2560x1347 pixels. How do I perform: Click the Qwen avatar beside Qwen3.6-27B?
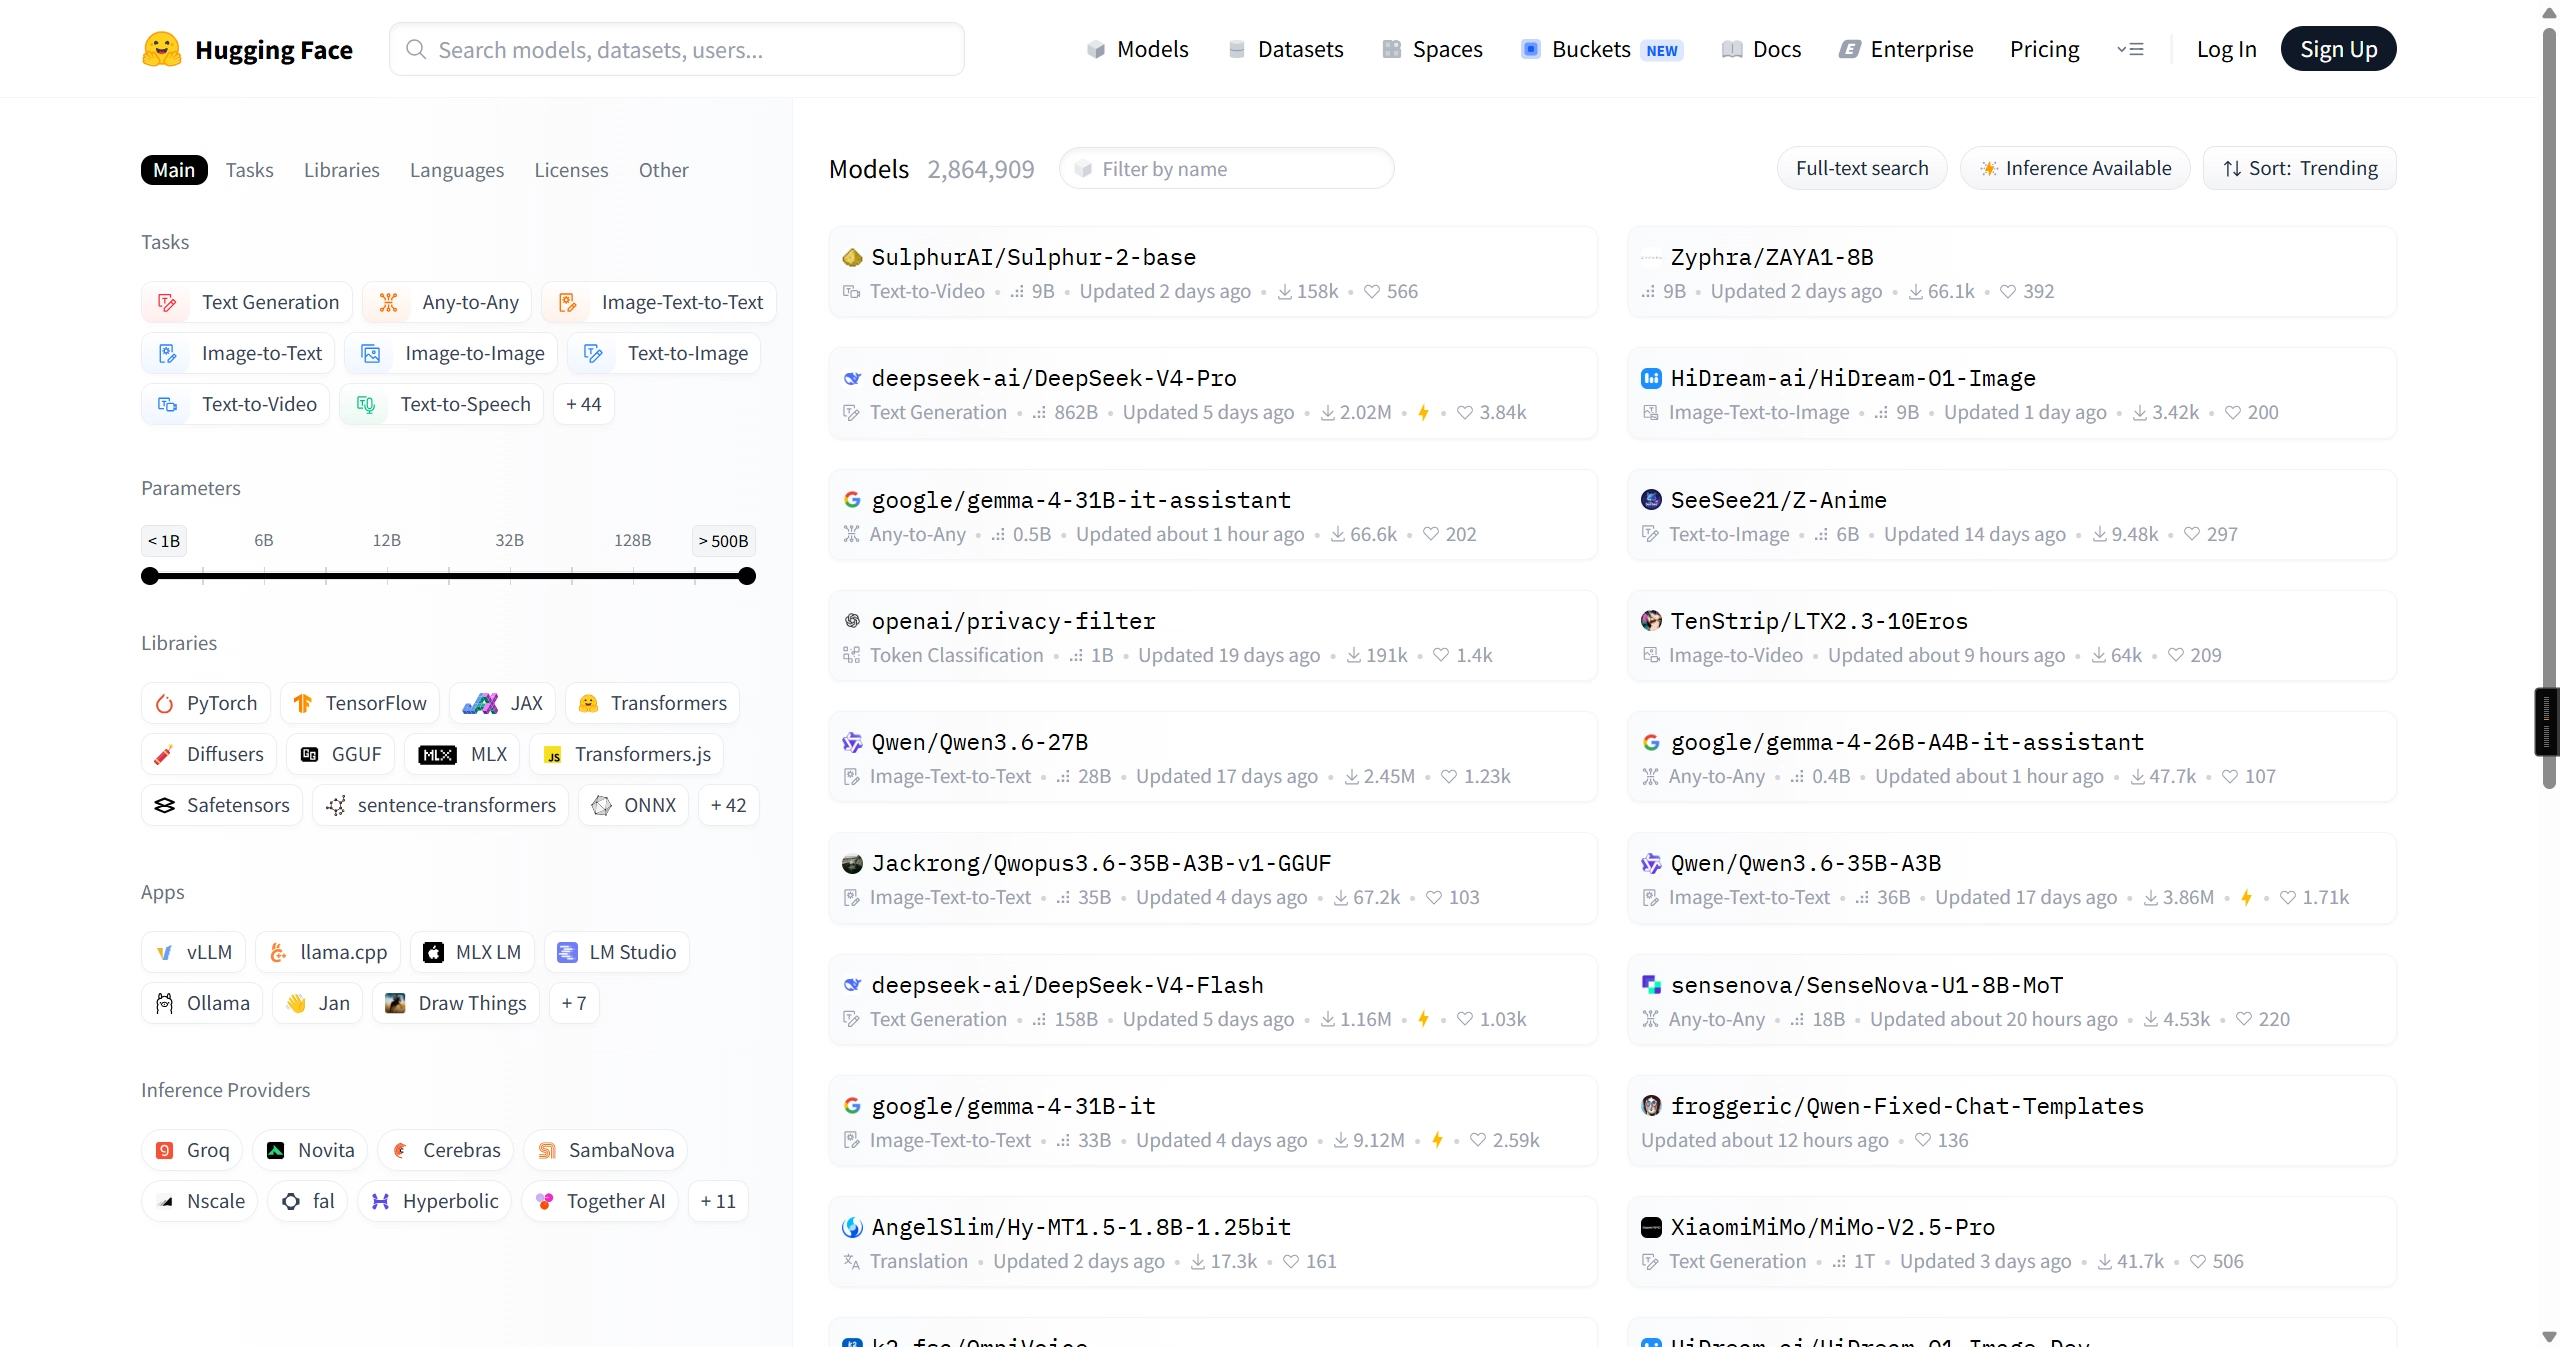852,742
